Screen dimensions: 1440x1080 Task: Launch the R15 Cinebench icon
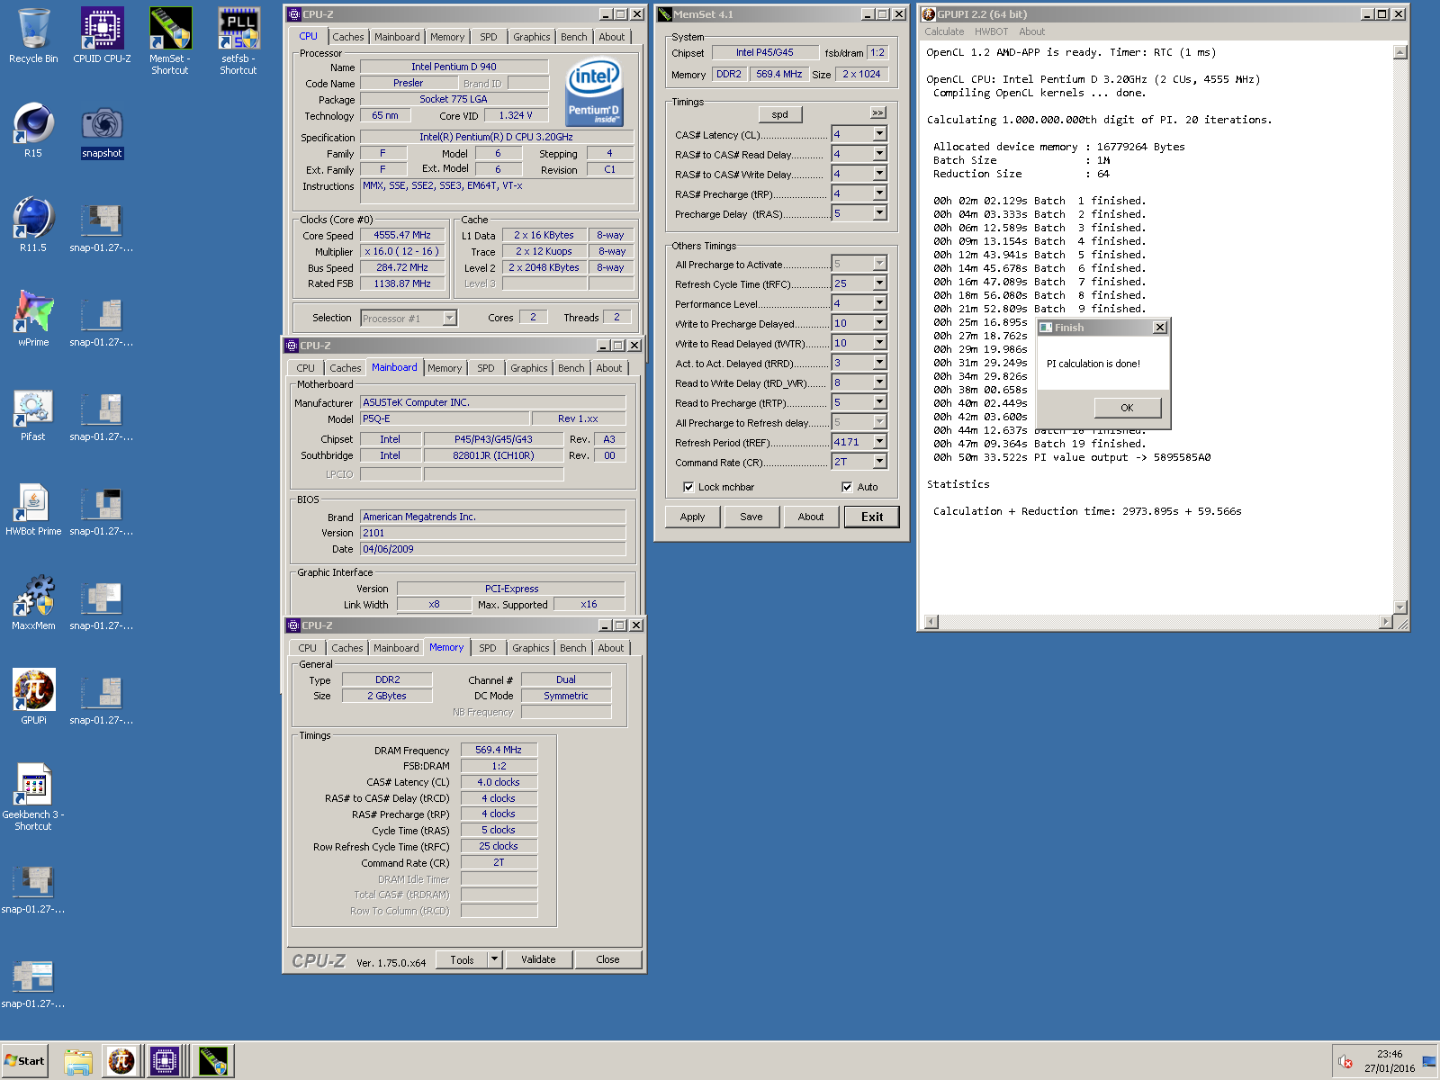tap(33, 130)
